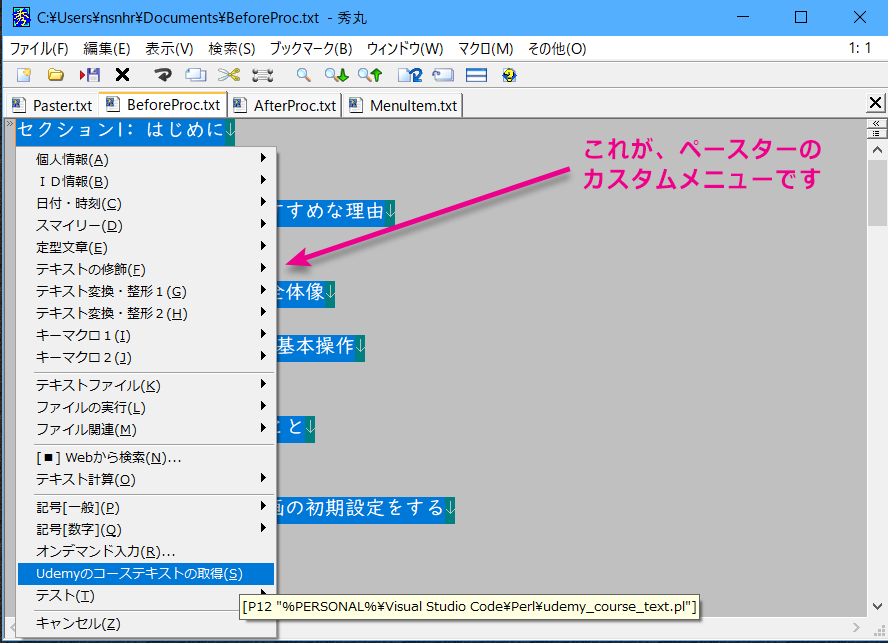Viewport: 888px width, 643px height.
Task: Expand the 定型文章(E) submenu arrow
Action: (x=263, y=246)
